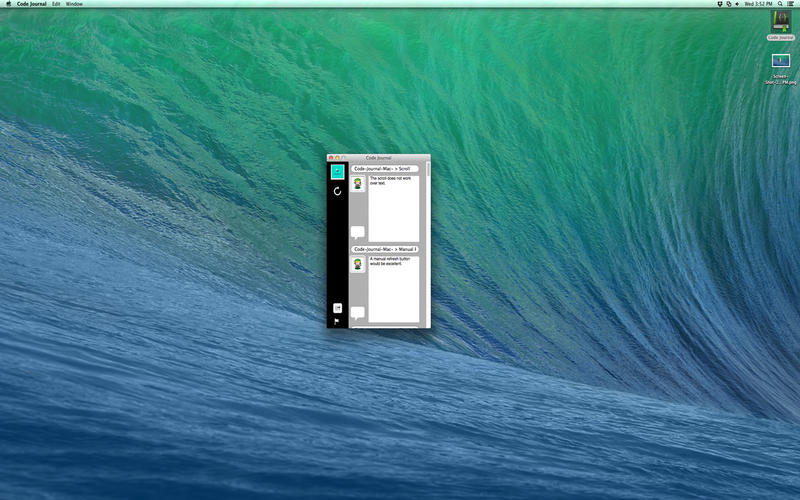
Task: Open comment bubble on the Manual refresh issue
Action: (358, 313)
